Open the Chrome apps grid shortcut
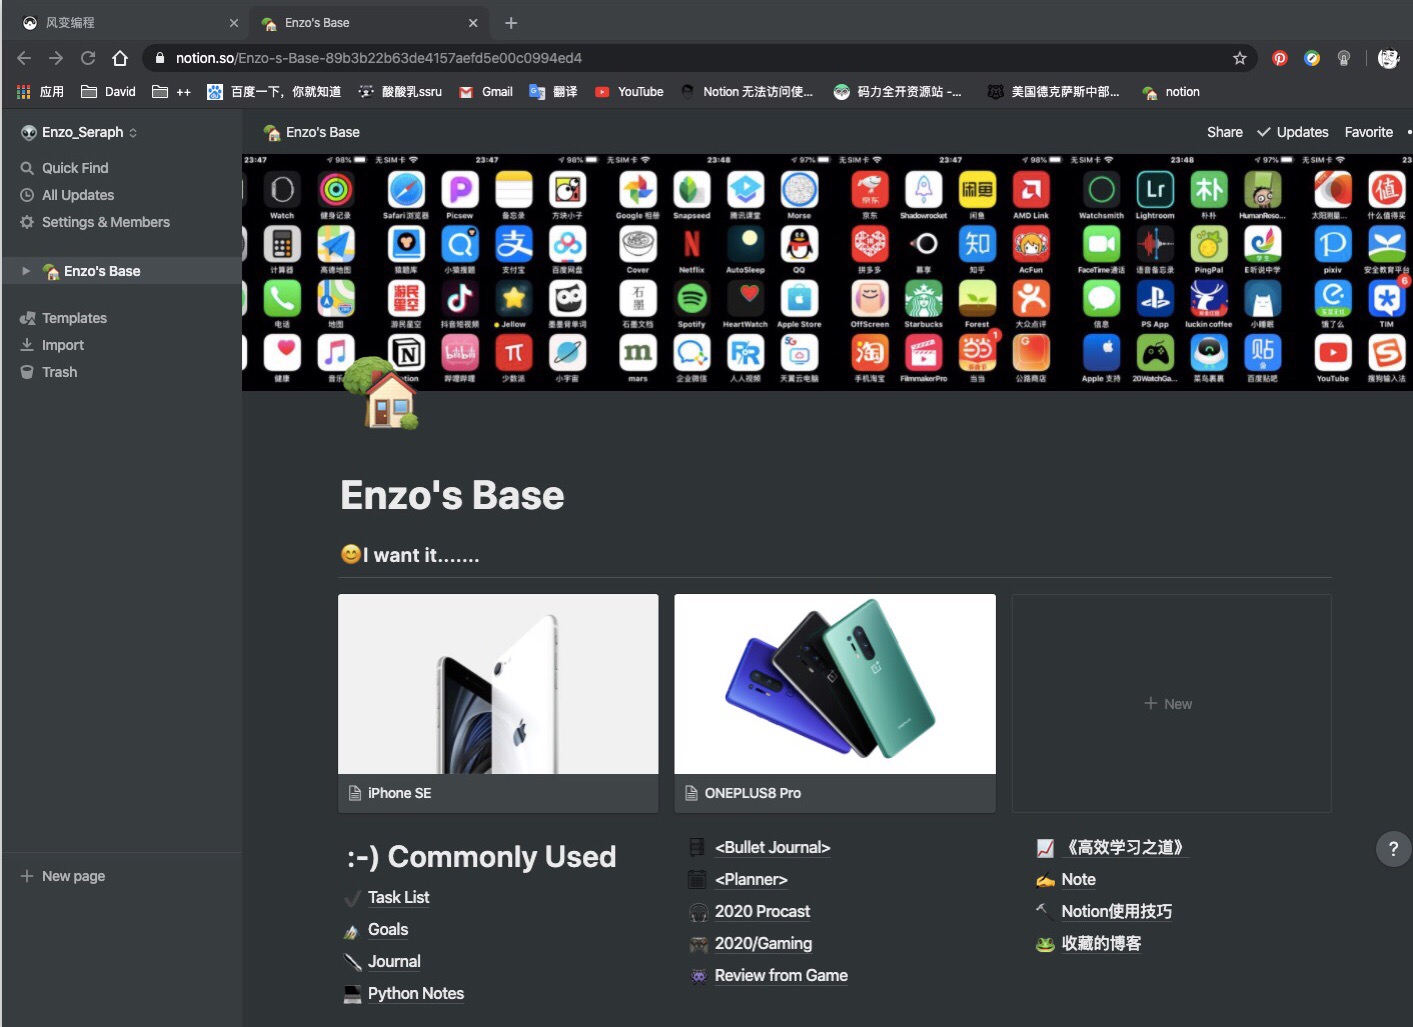This screenshot has height=1027, width=1413. coord(24,92)
